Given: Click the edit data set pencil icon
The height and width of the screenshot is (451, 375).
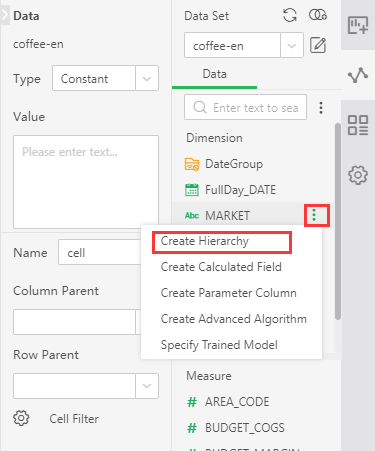Looking at the screenshot, I should click(318, 45).
